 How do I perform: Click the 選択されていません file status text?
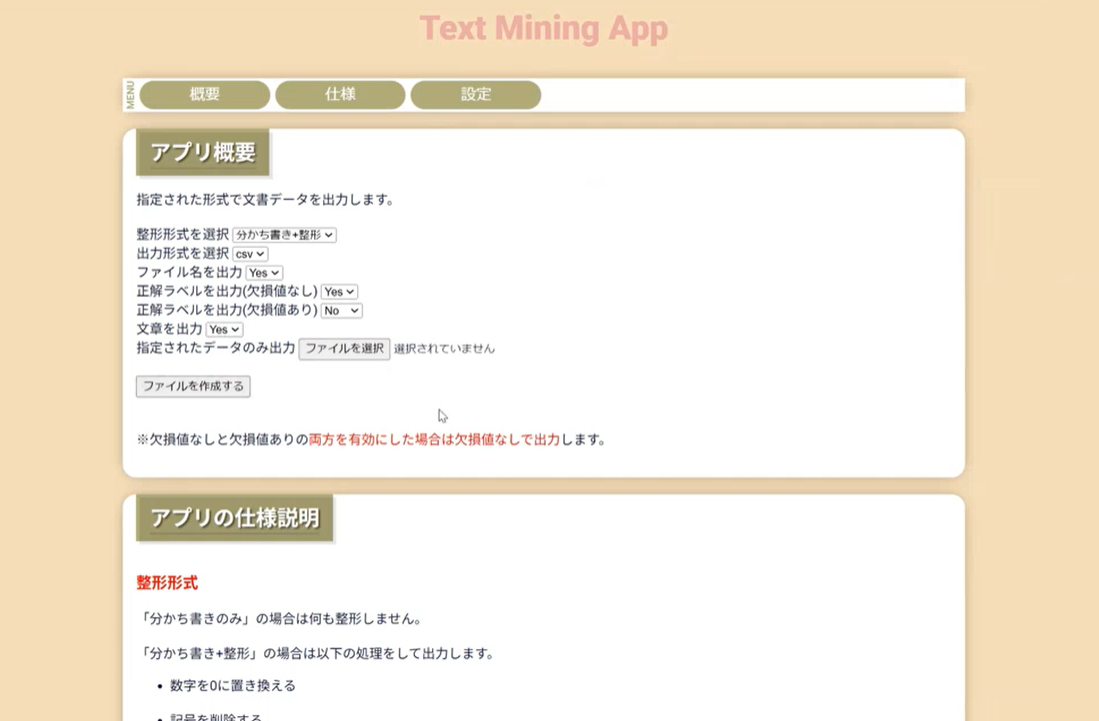(444, 349)
